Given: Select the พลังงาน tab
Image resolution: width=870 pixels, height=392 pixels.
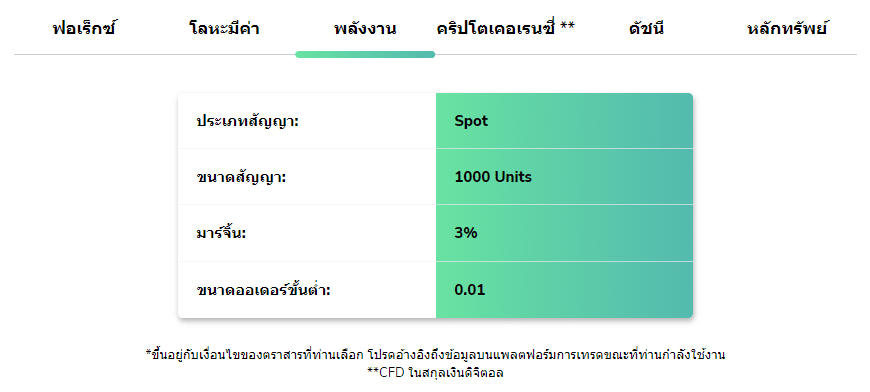Looking at the screenshot, I should (365, 29).
